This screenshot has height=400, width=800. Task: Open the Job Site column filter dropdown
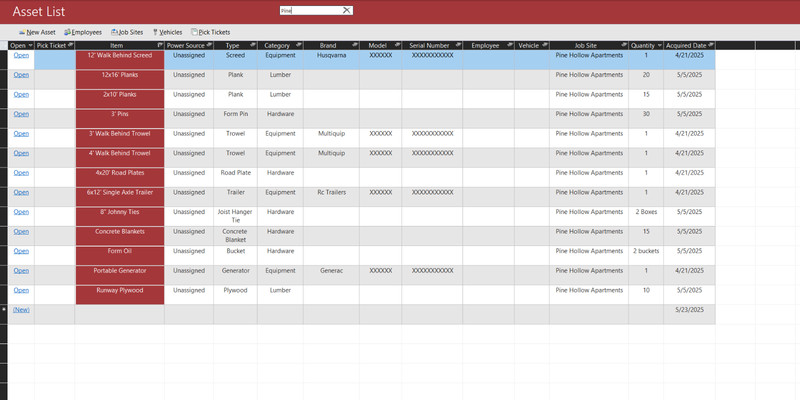624,45
